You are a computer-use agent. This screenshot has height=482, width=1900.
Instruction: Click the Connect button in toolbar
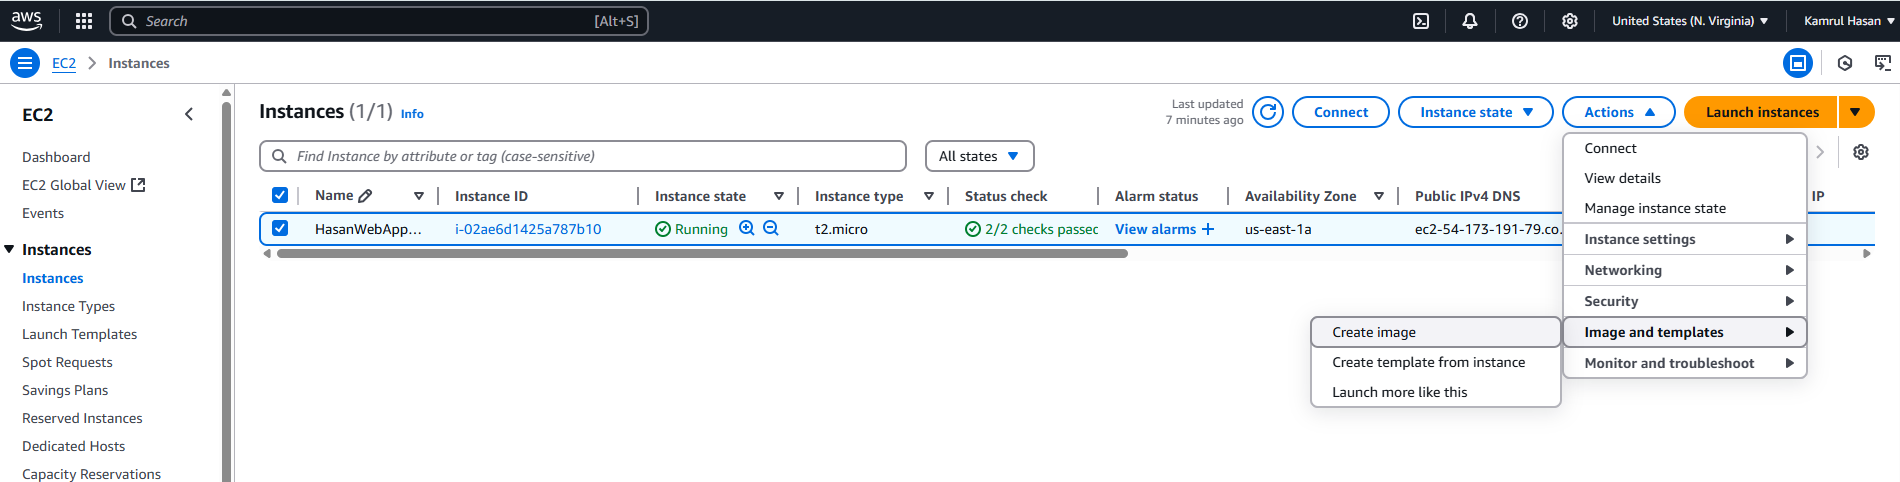coord(1340,112)
